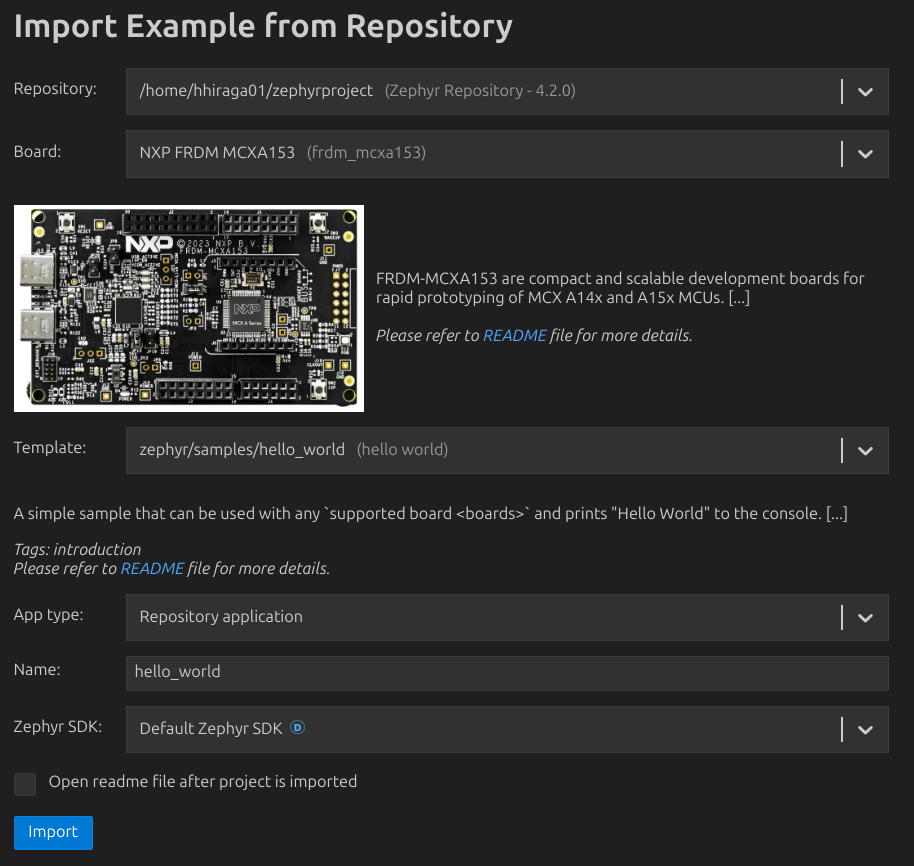The height and width of the screenshot is (866, 914).
Task: Click the 'Tags: introduction' line
Action: 78,550
